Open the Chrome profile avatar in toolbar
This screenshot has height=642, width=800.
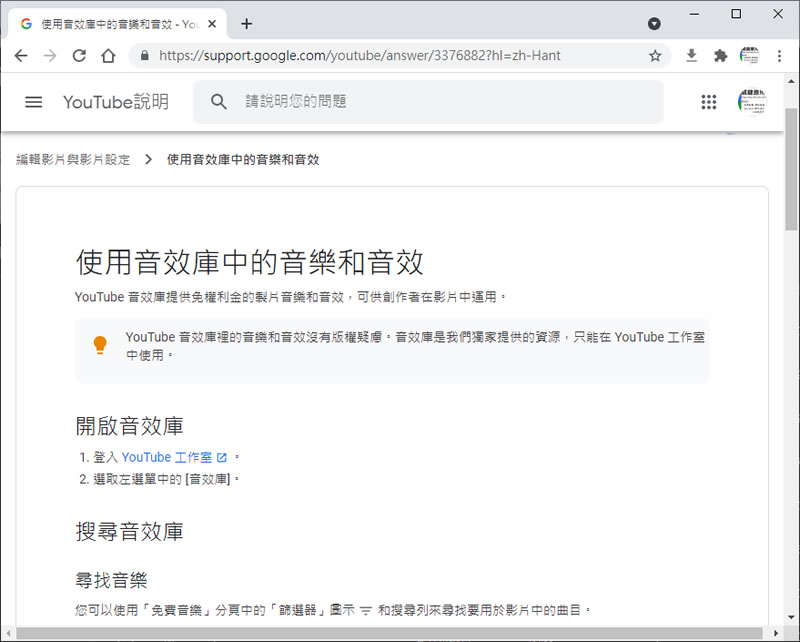(x=749, y=56)
